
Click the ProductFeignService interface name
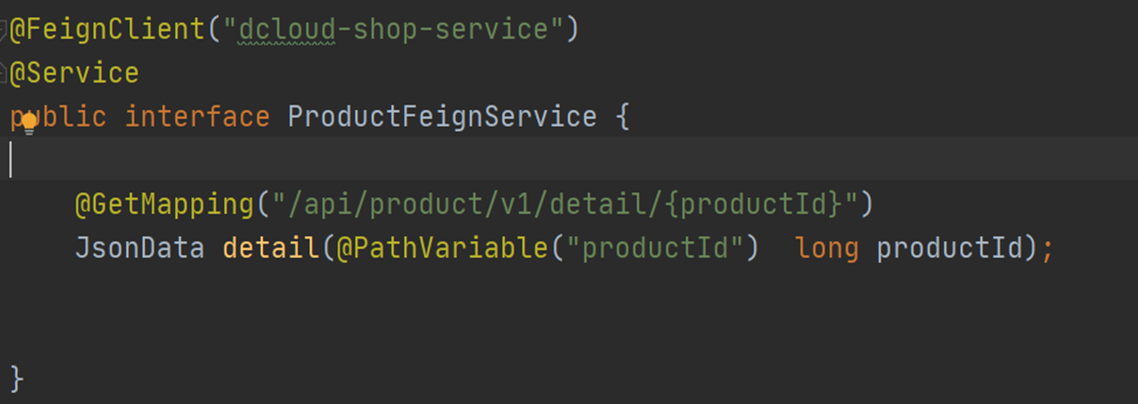click(442, 117)
